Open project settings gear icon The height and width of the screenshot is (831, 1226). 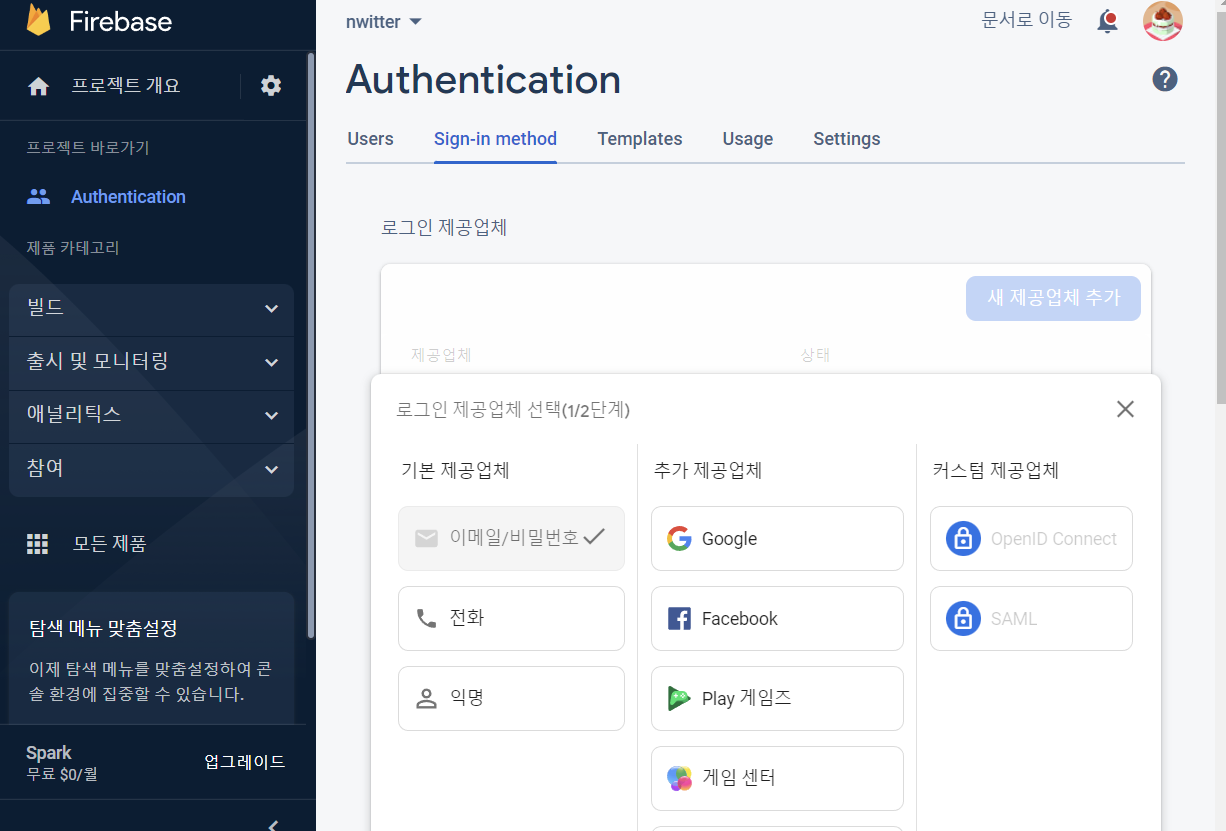(x=271, y=86)
